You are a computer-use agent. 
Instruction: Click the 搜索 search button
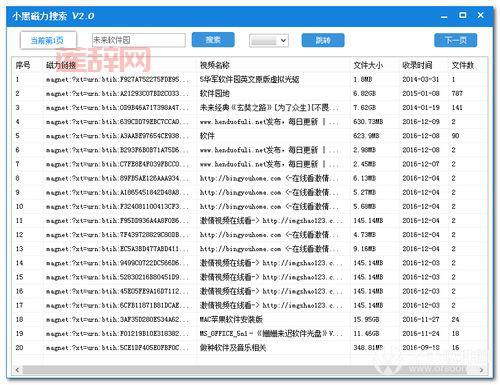click(213, 40)
